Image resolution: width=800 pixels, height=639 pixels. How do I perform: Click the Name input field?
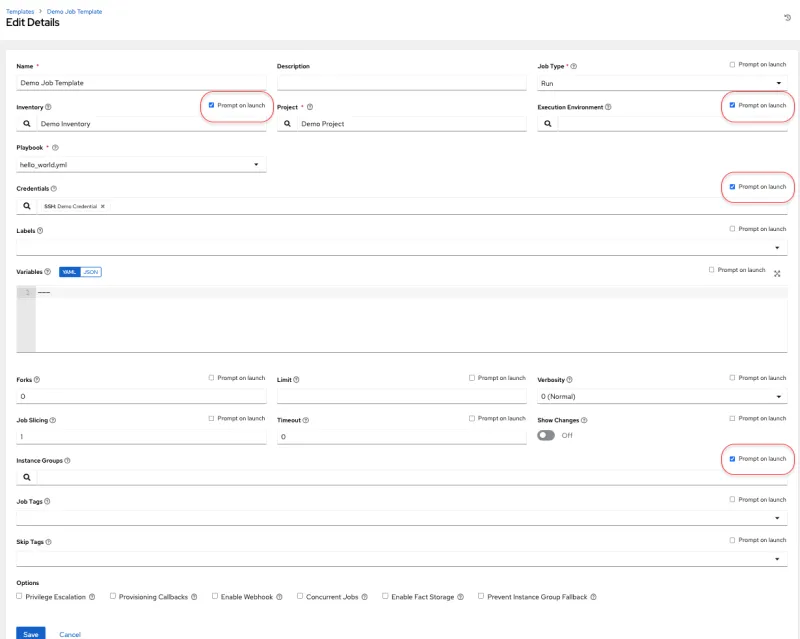point(141,83)
